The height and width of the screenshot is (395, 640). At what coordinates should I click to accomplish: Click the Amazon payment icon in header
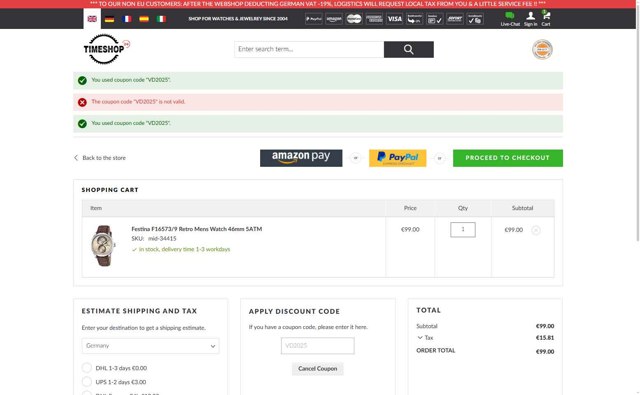coord(334,19)
